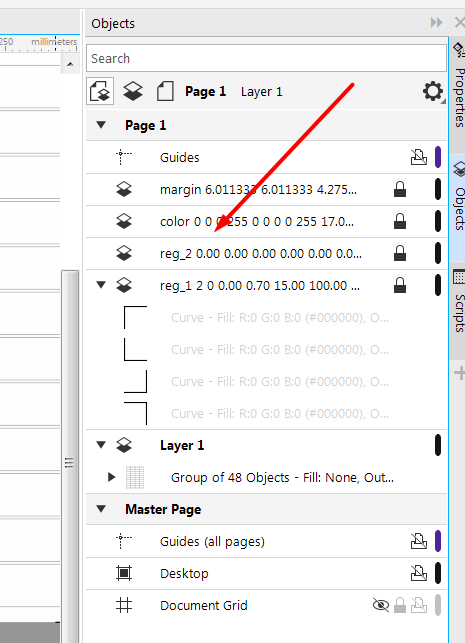The image size is (465, 643).
Task: Click the Layer view icon in toolbar
Action: (133, 91)
